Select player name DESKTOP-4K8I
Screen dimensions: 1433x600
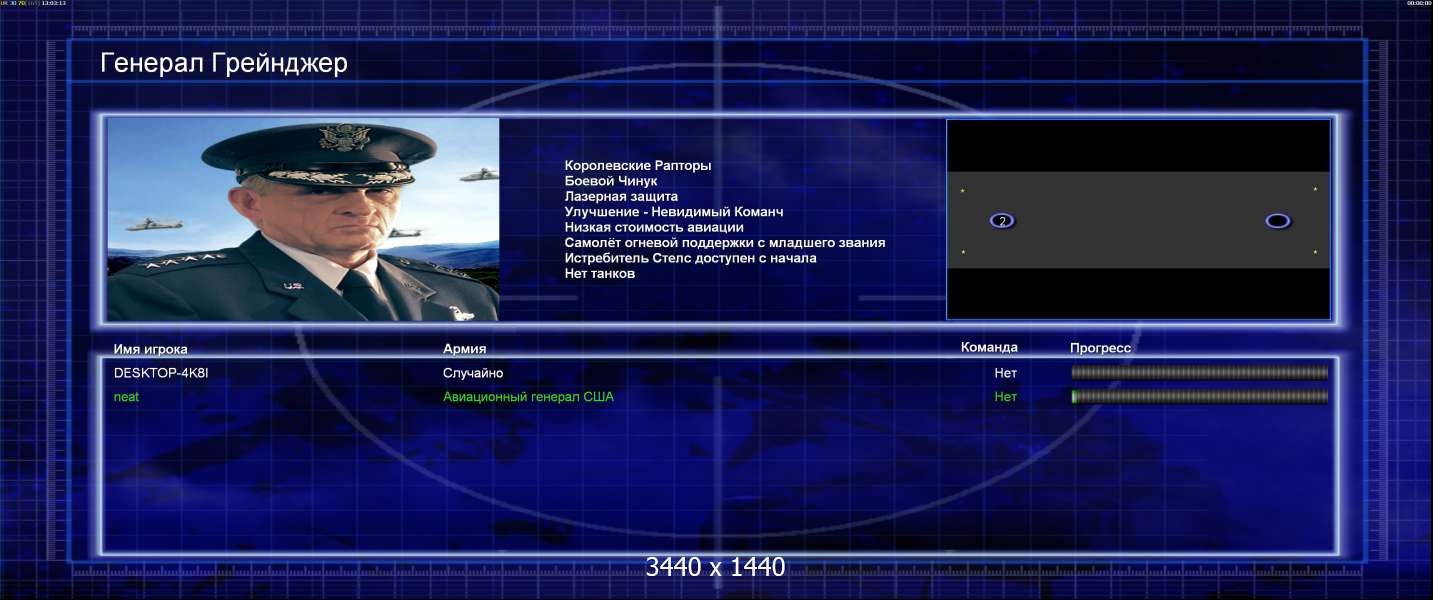tap(161, 373)
